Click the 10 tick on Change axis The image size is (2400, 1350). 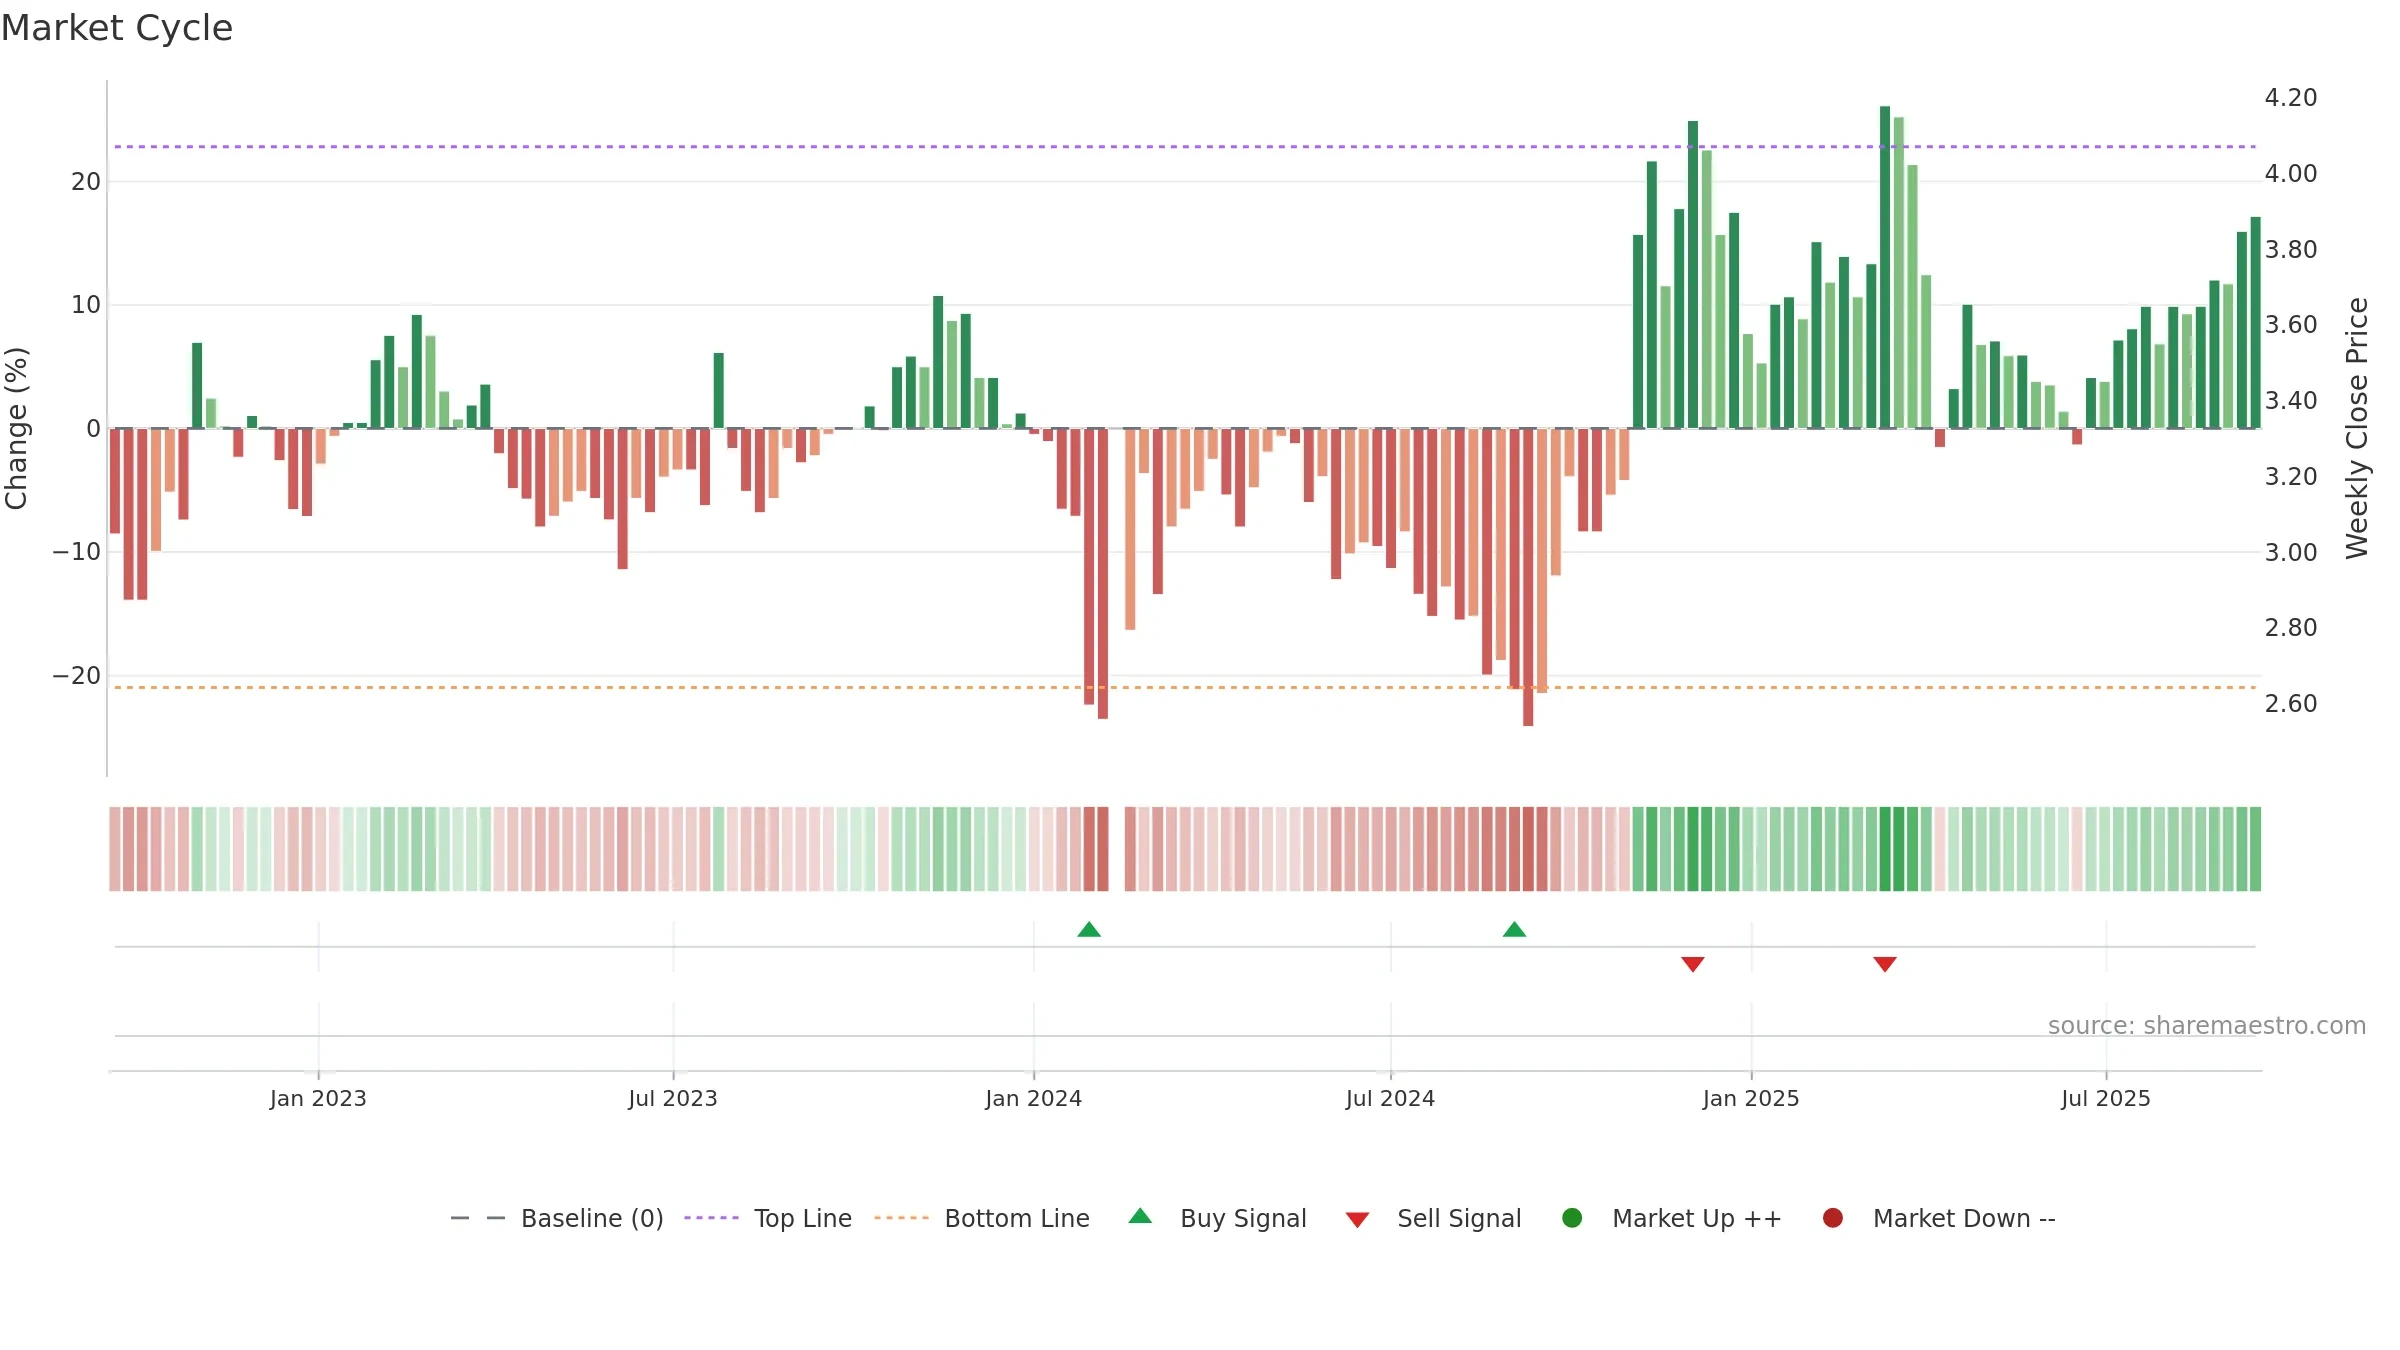click(x=86, y=305)
